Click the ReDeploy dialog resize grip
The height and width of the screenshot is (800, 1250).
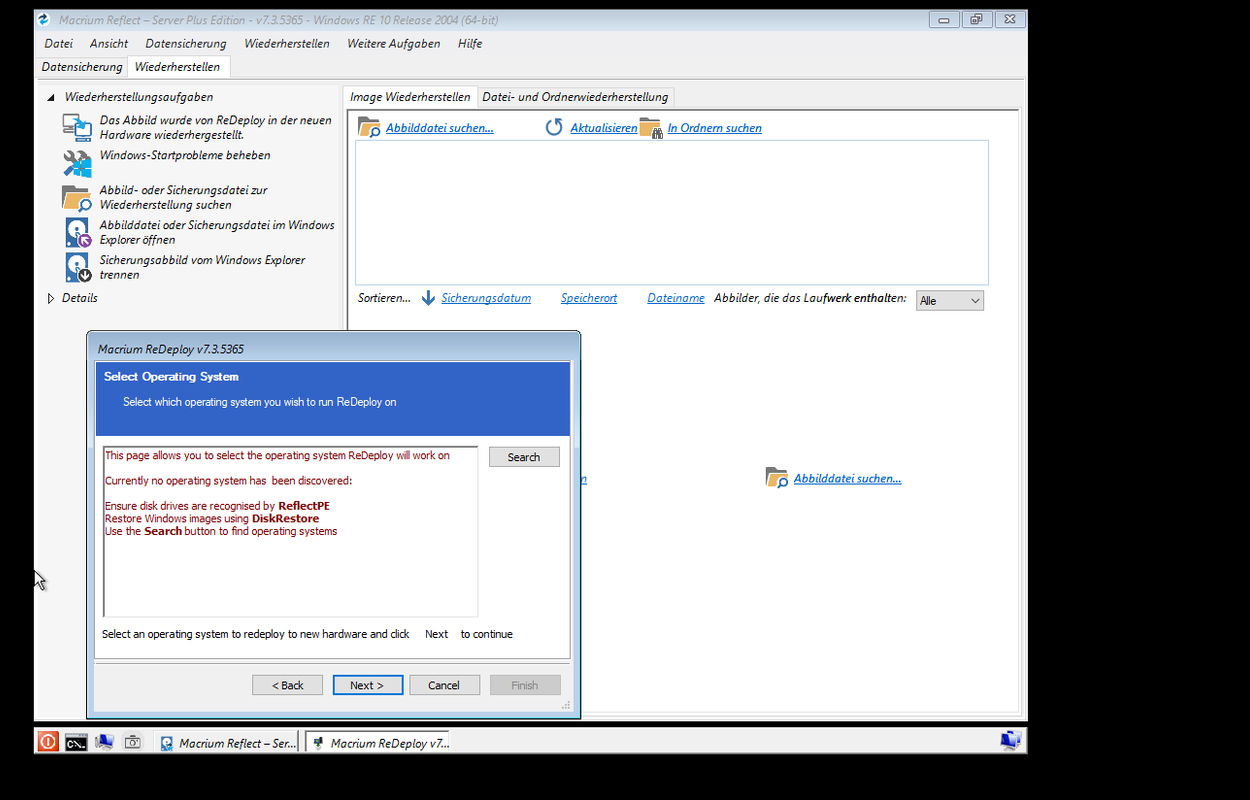(566, 706)
